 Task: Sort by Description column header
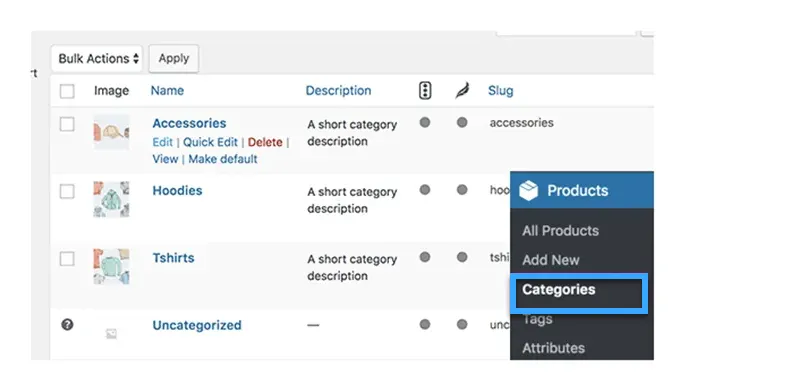pyautogui.click(x=338, y=91)
